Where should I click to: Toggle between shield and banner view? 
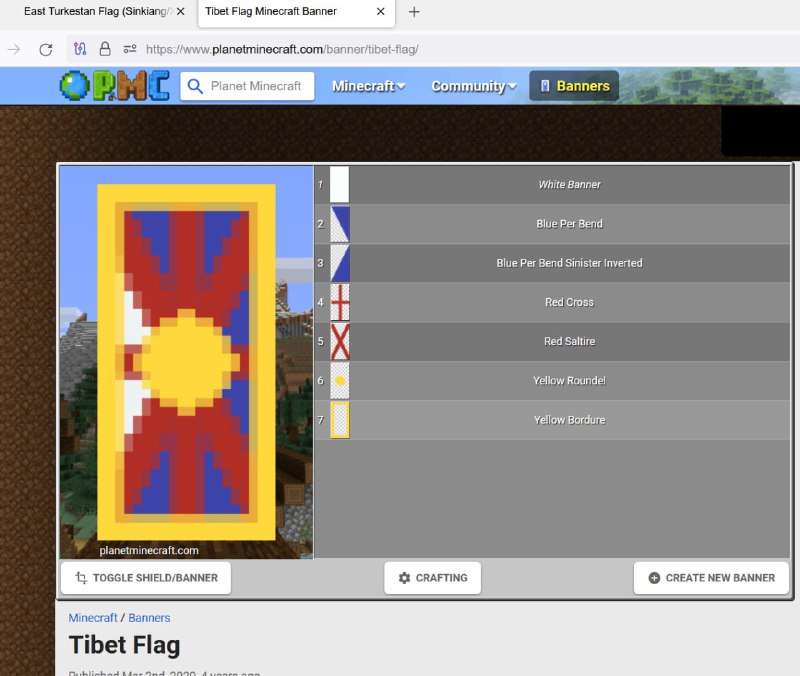(x=146, y=578)
